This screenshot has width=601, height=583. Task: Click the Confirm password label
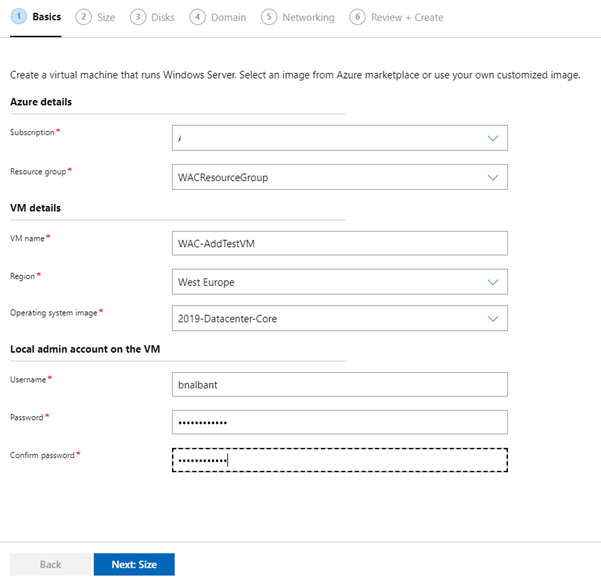click(x=42, y=455)
